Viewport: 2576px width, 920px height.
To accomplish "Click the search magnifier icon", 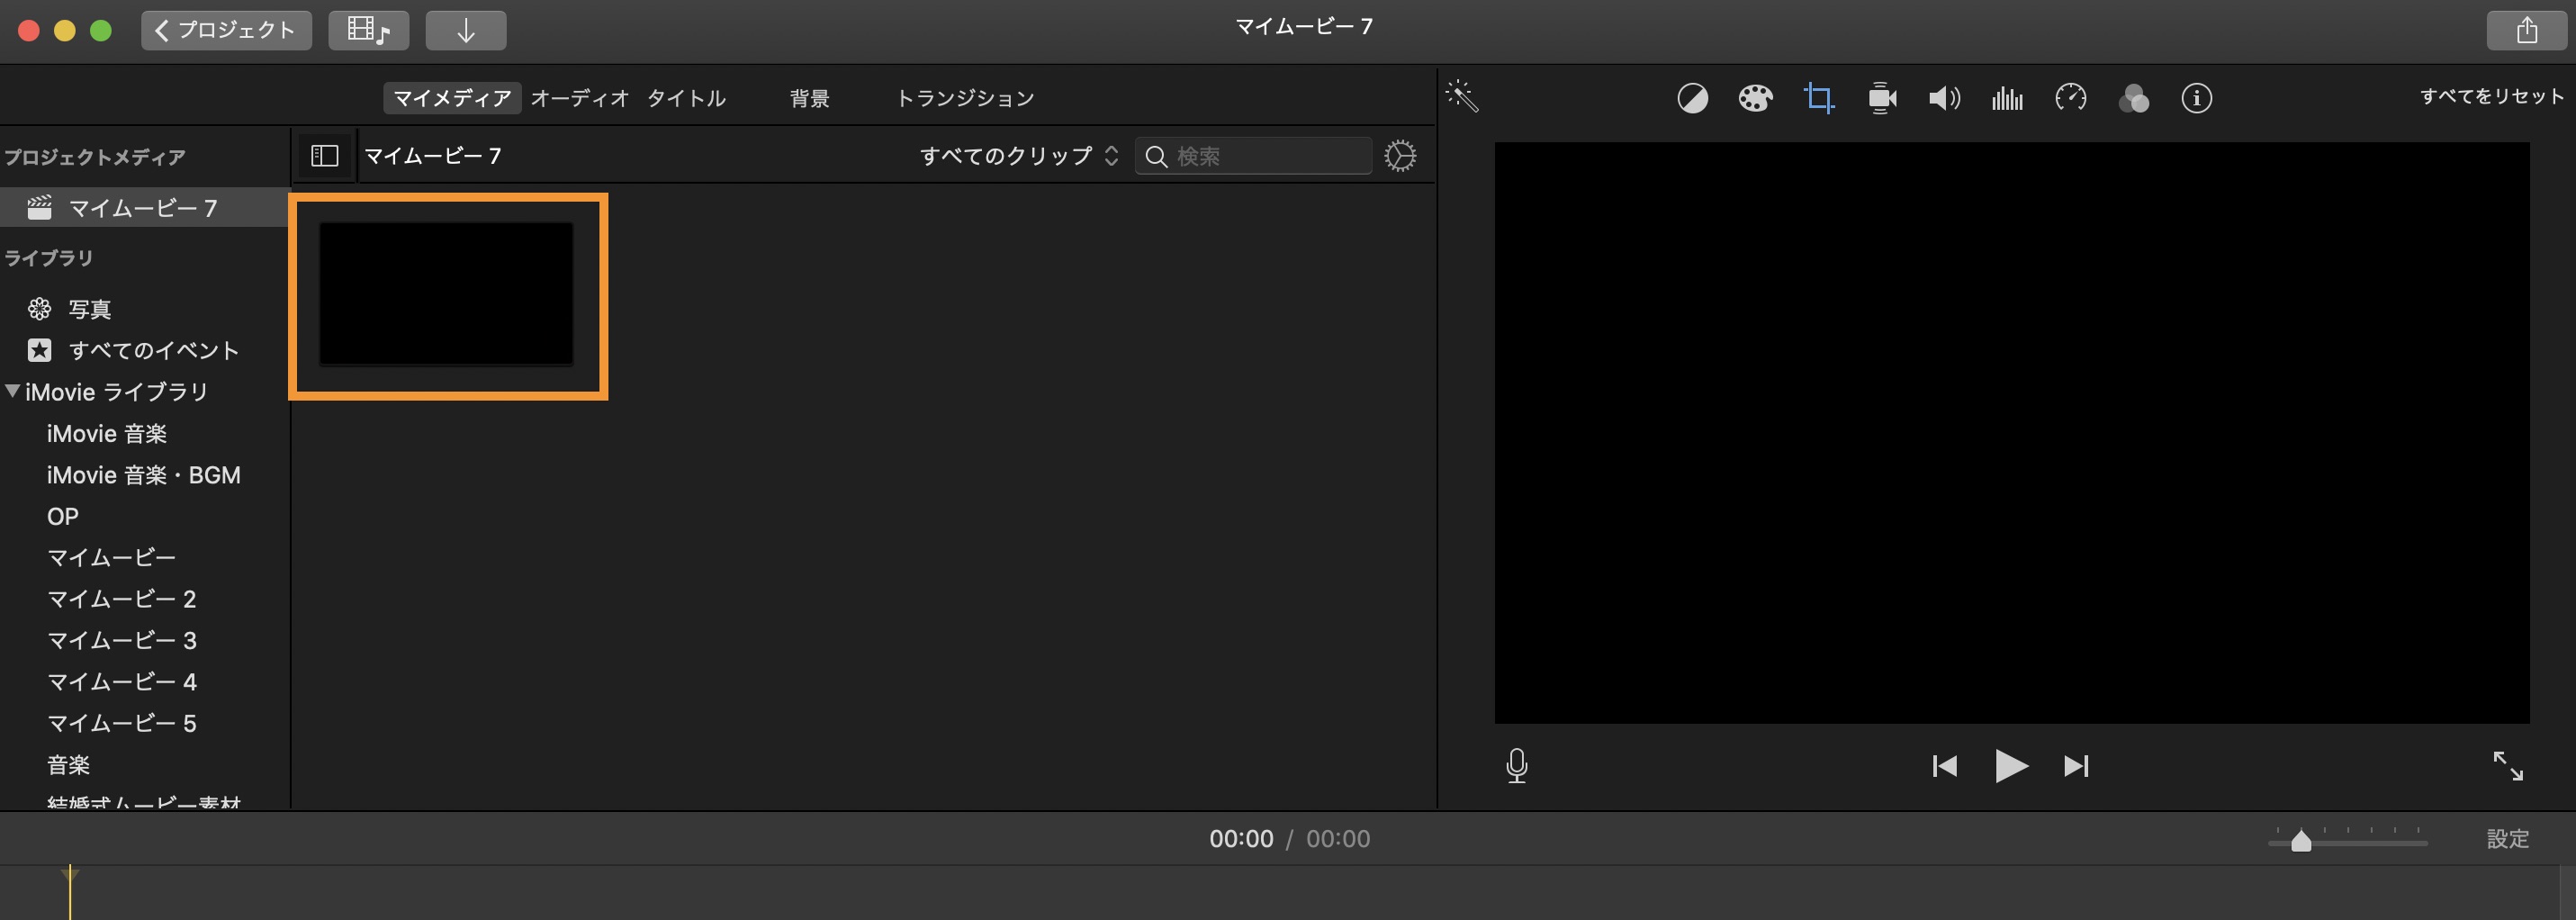I will (x=1156, y=156).
